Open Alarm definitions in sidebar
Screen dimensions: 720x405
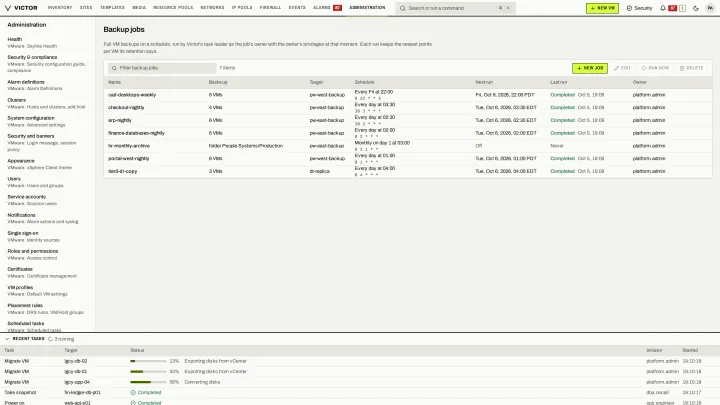[x=47, y=85]
